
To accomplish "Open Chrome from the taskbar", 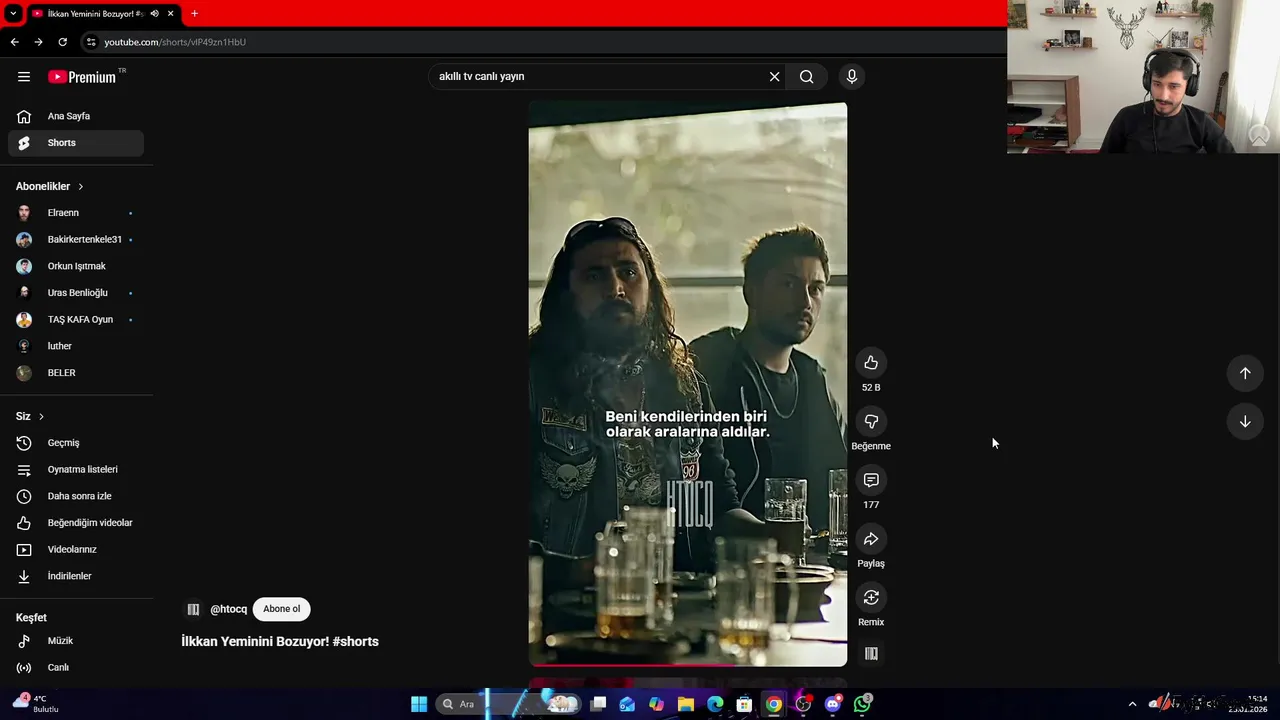I will coord(774,704).
